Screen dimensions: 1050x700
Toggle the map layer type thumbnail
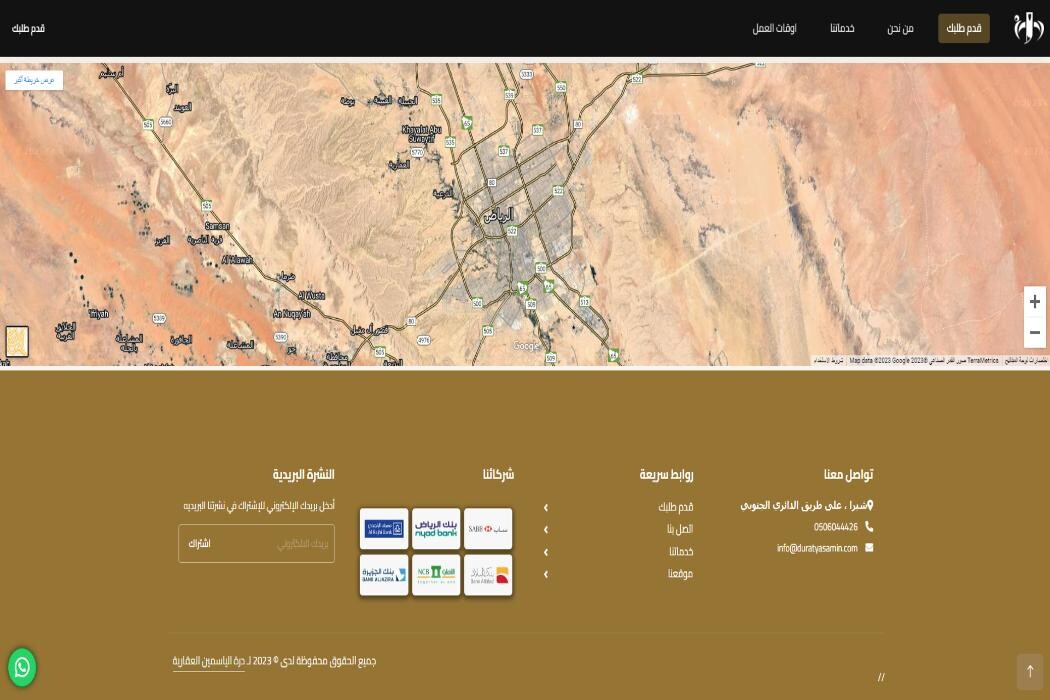pos(17,341)
